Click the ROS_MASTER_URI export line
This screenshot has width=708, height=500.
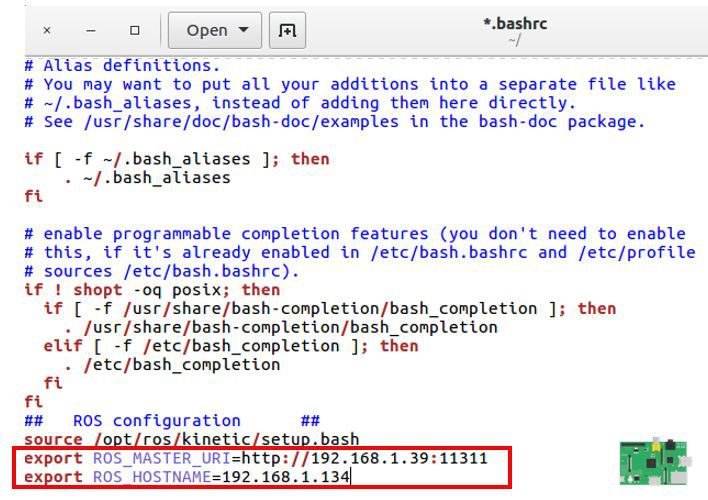click(x=256, y=458)
